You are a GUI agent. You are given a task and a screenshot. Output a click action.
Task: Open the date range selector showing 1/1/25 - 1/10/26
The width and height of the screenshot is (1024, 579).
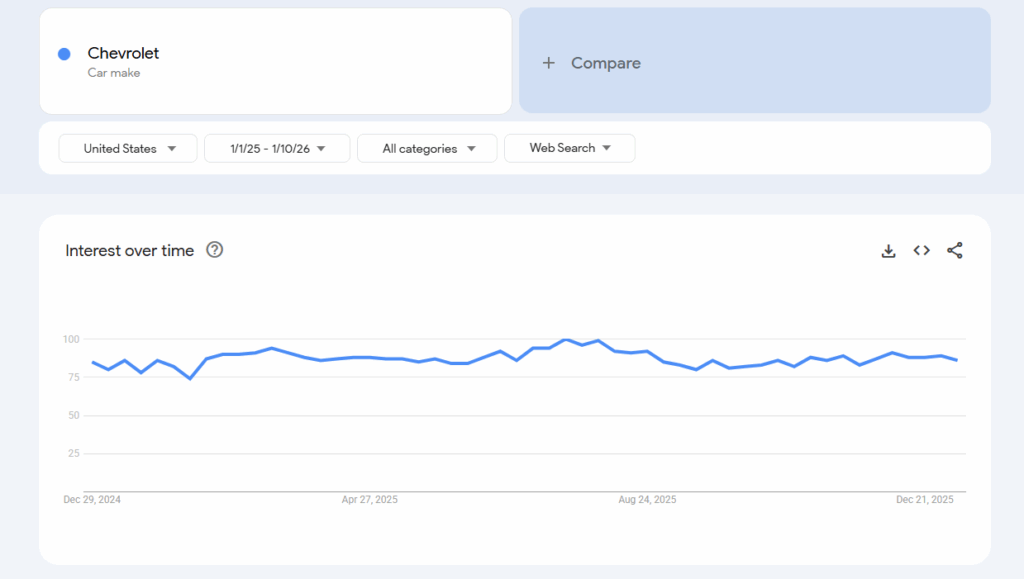(277, 148)
